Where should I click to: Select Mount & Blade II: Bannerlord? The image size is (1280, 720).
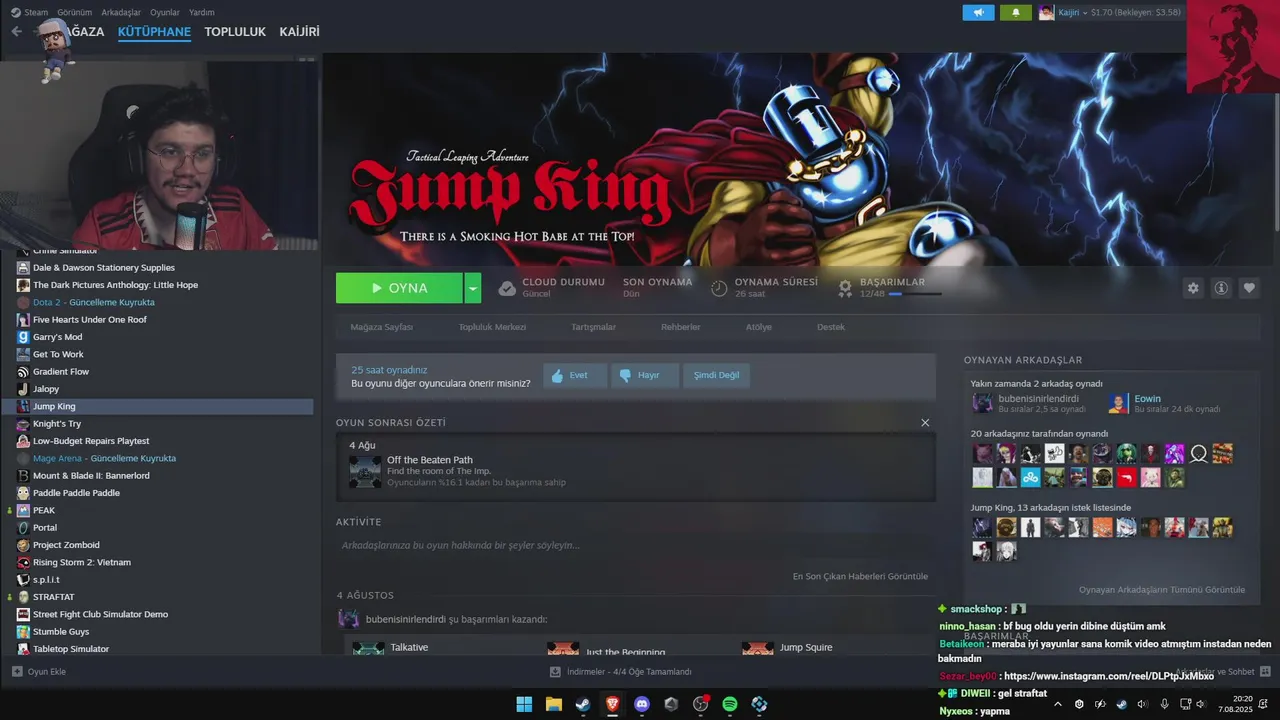pos(91,476)
